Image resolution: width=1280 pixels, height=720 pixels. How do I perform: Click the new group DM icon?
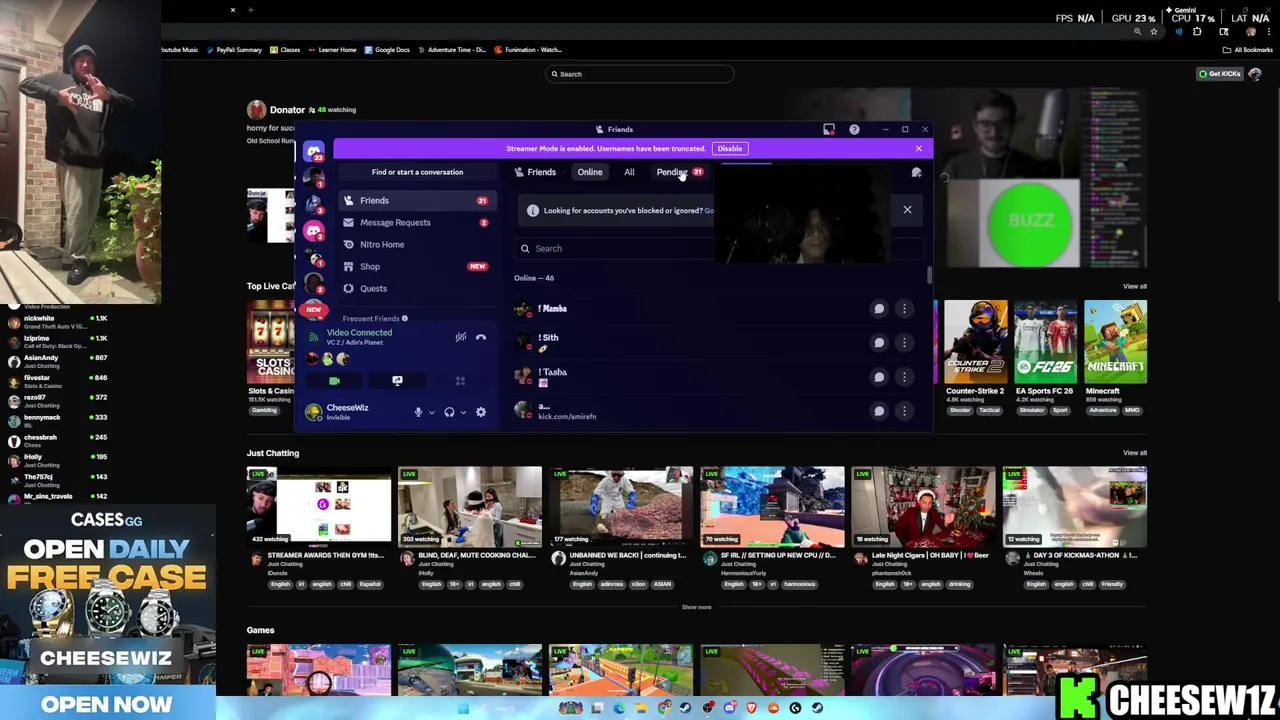click(916, 172)
